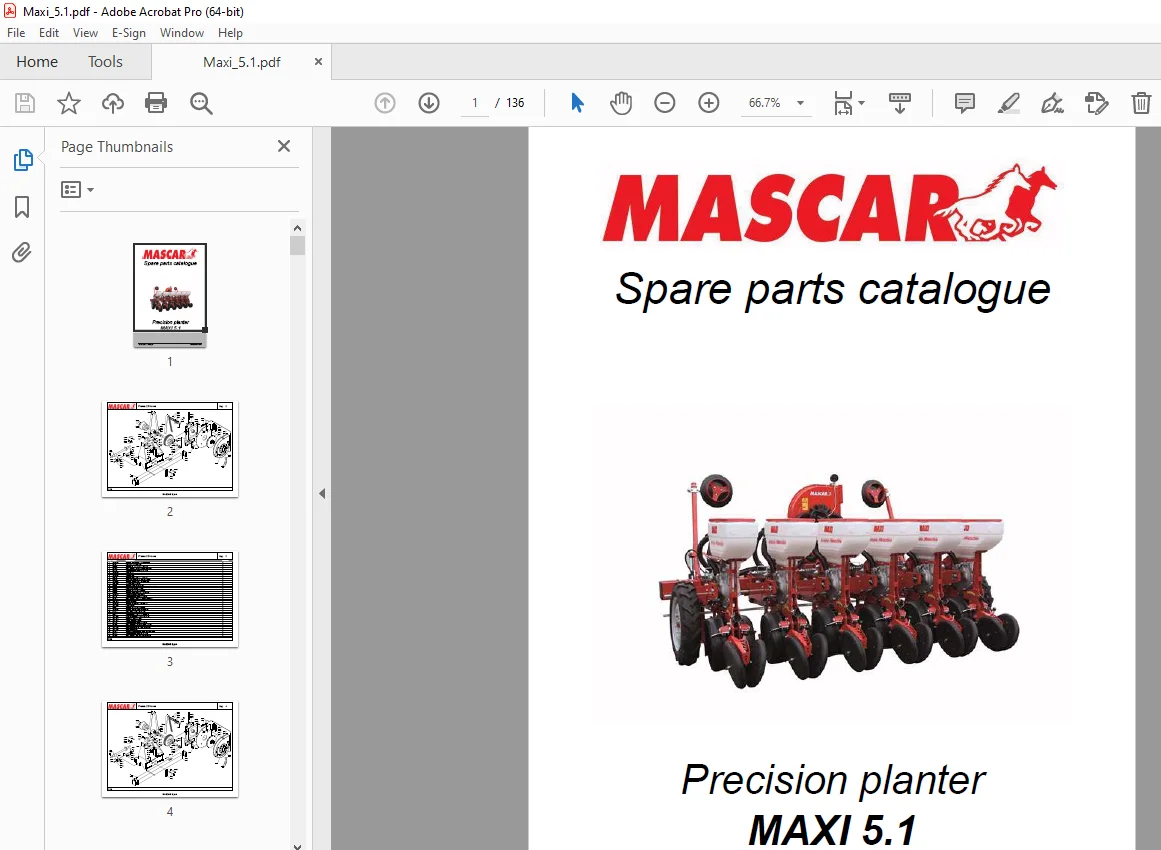The image size is (1161, 850).
Task: Click the 'Precision planter' text on page
Action: (832, 780)
